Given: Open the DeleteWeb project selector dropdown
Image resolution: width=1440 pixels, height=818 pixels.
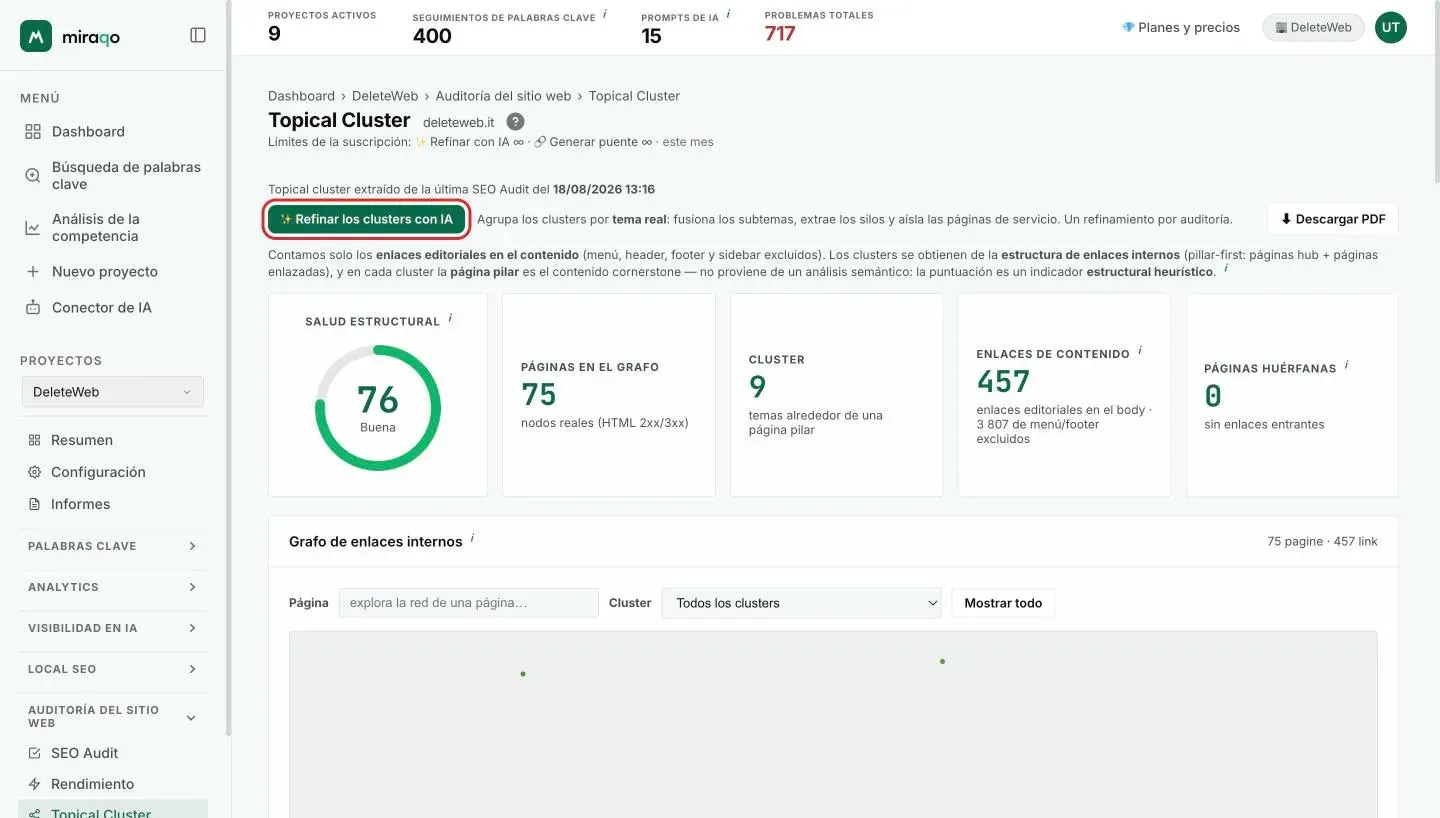Looking at the screenshot, I should (x=113, y=392).
